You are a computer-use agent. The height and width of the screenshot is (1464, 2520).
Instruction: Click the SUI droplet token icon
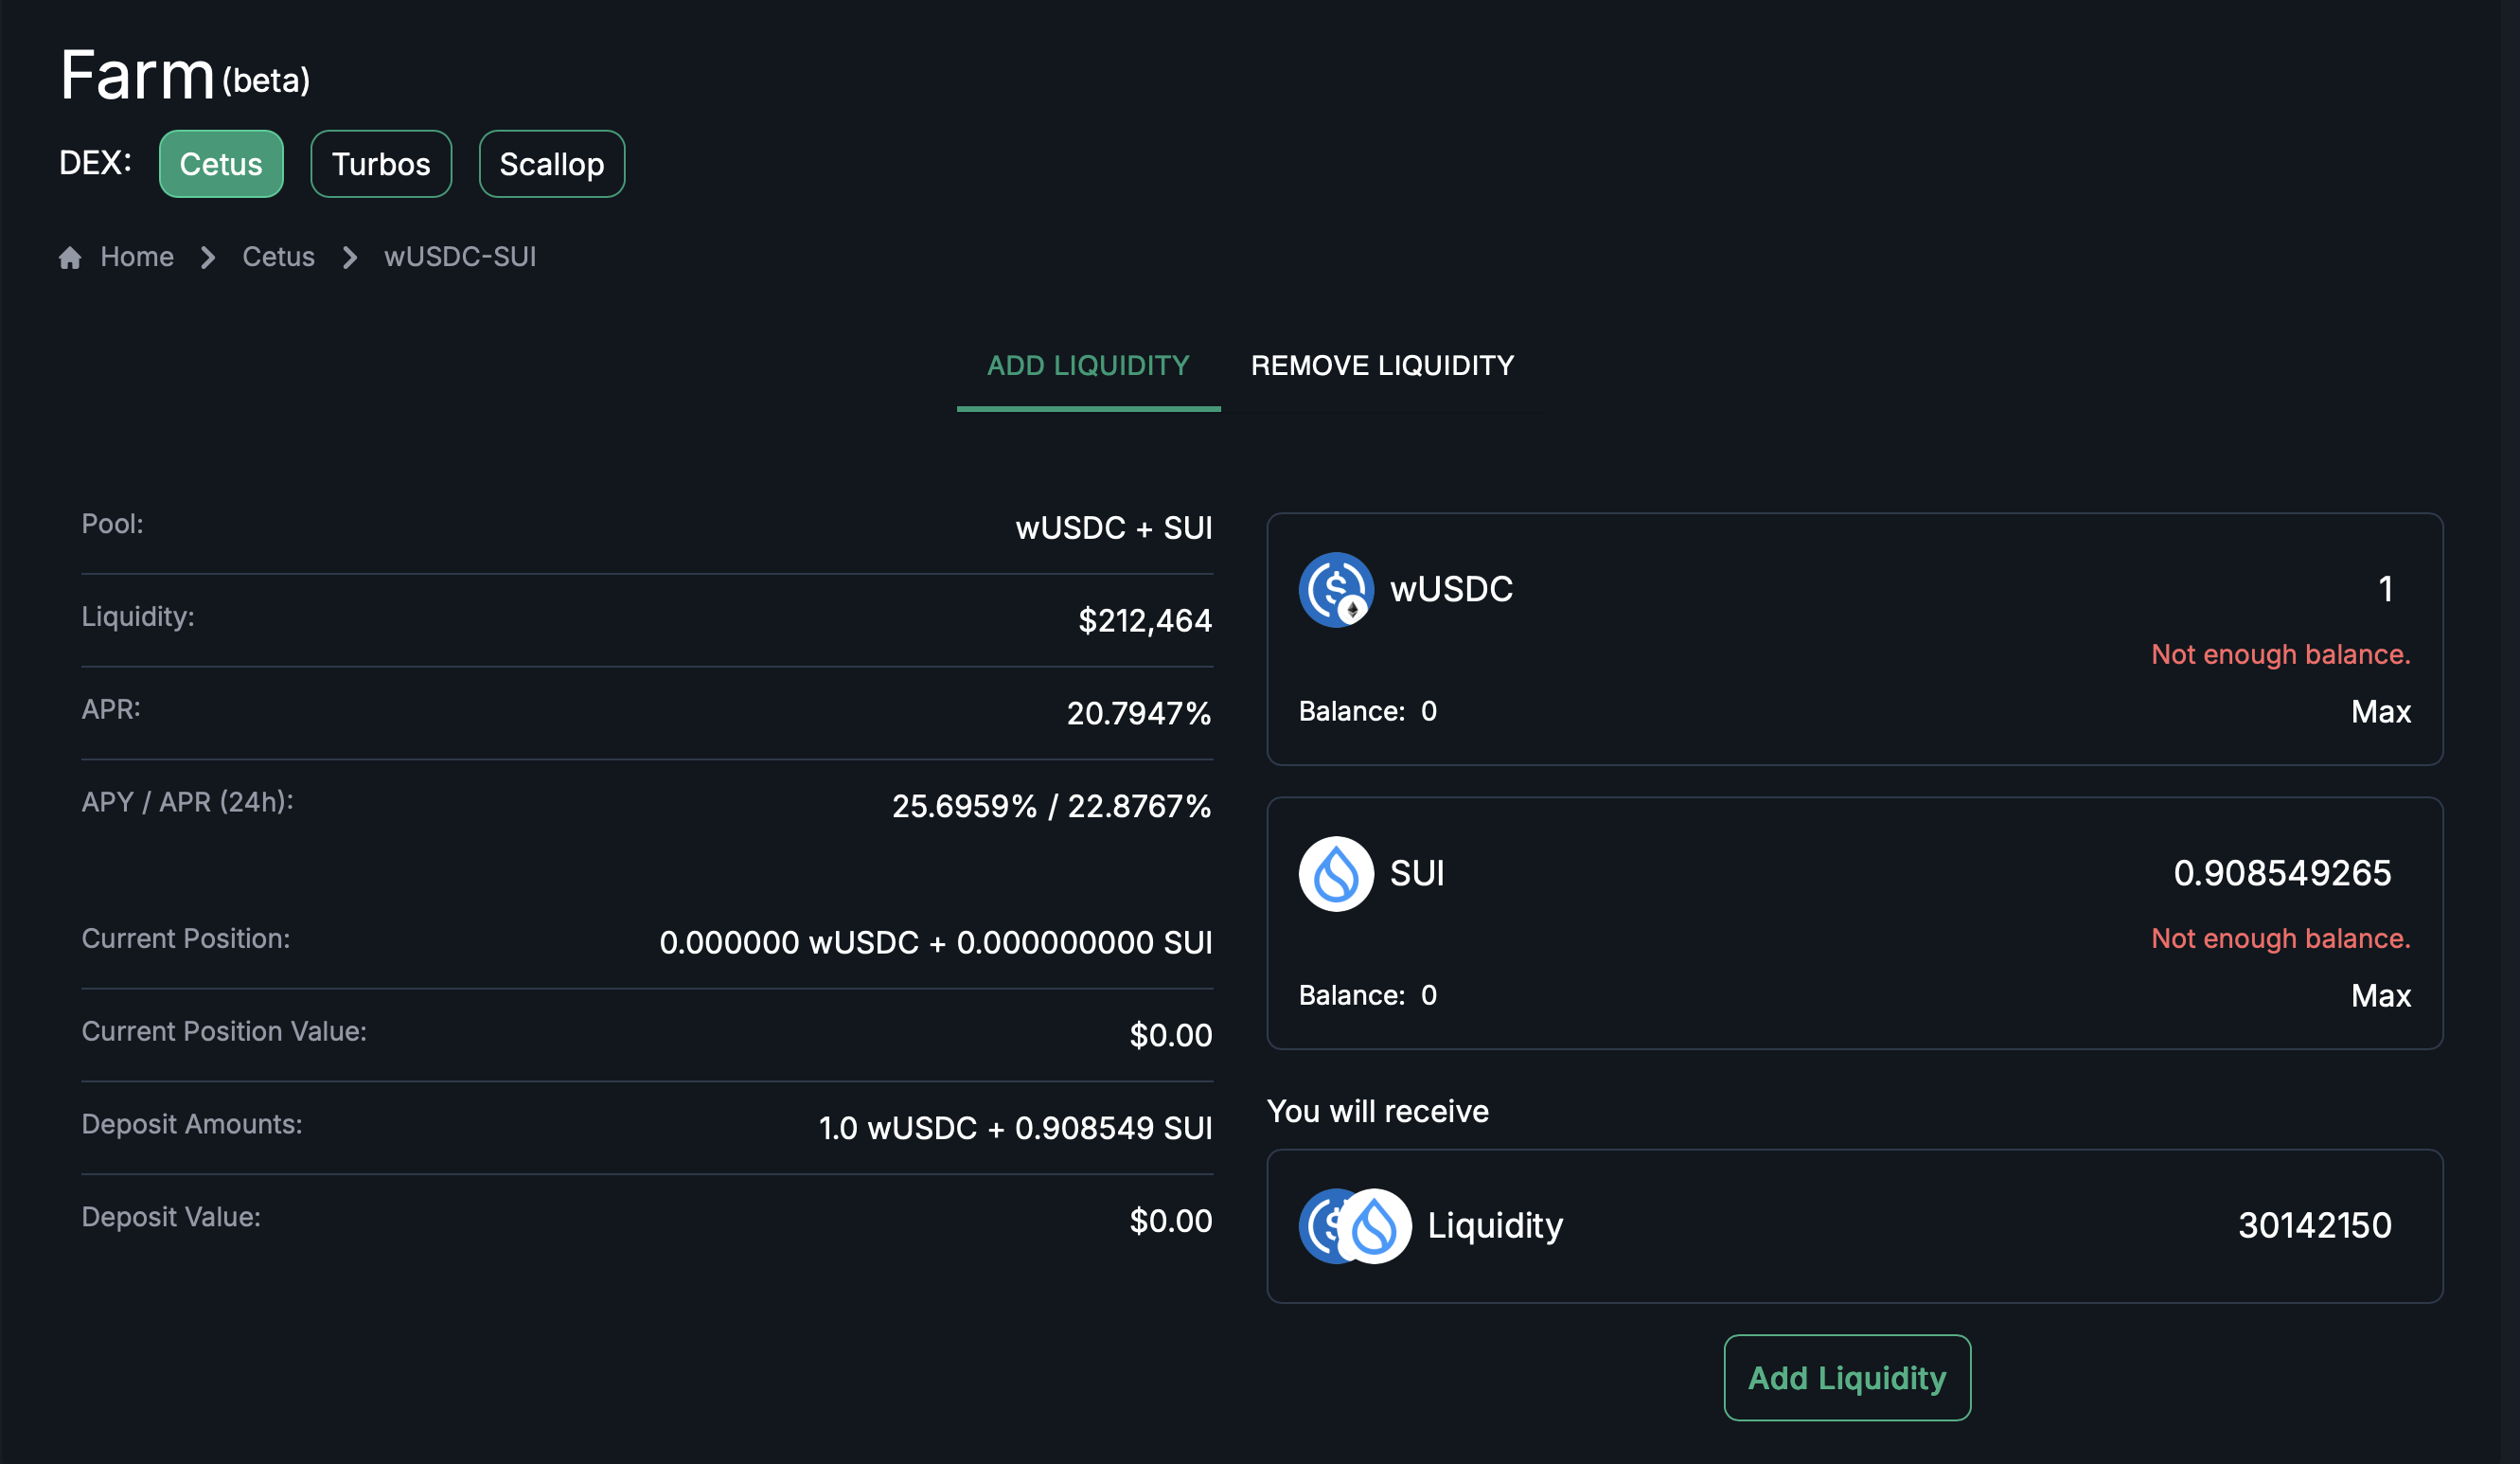[x=1336, y=874]
